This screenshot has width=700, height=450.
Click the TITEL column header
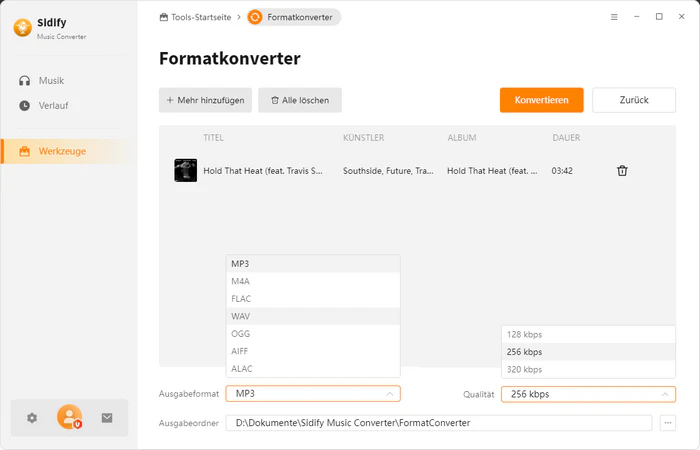[213, 138]
